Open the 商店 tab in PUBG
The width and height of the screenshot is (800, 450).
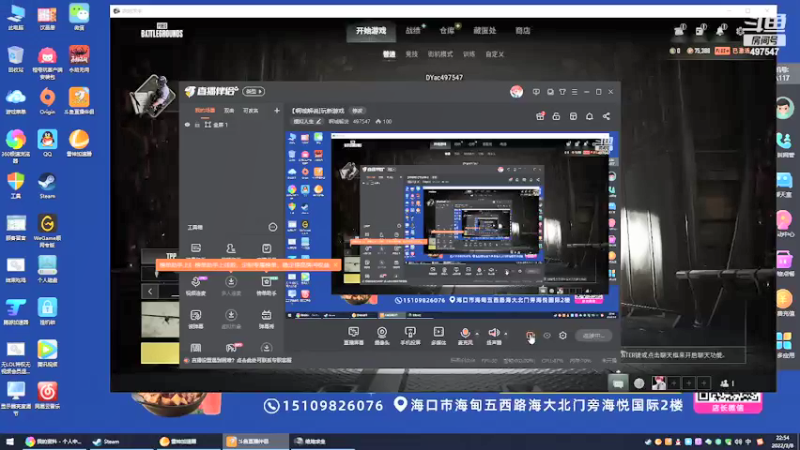click(x=522, y=31)
